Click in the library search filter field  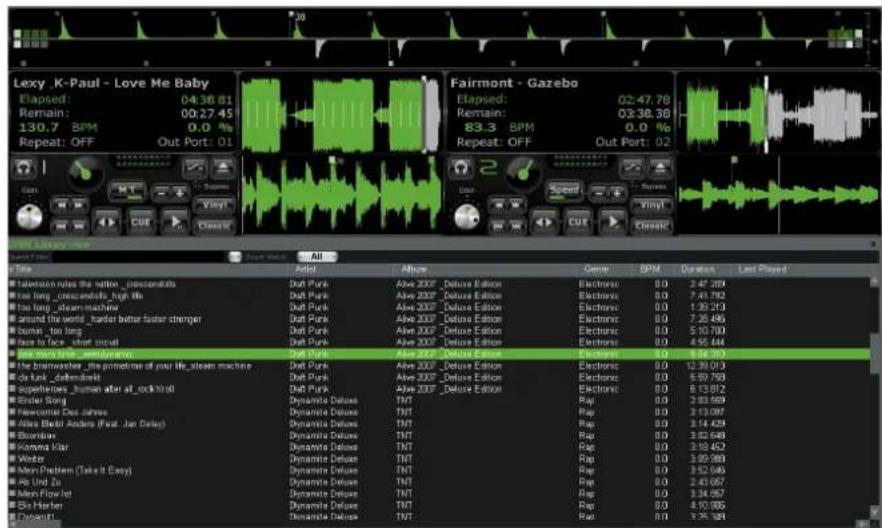pos(138,257)
